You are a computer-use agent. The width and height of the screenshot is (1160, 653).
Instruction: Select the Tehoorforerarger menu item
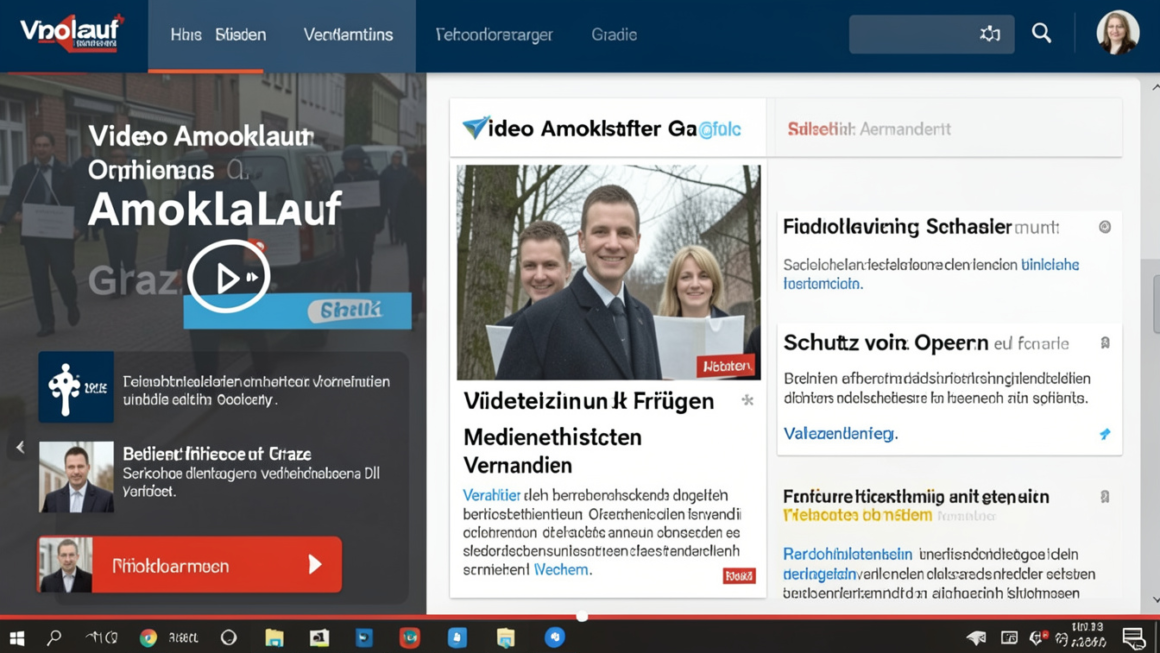click(x=493, y=35)
